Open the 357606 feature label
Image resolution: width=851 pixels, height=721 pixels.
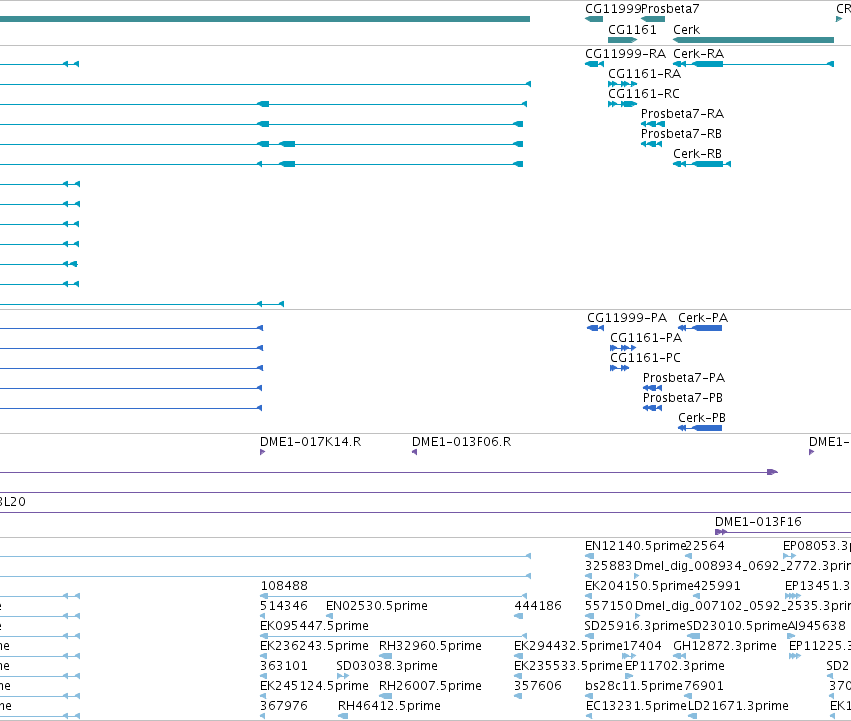tap(538, 686)
